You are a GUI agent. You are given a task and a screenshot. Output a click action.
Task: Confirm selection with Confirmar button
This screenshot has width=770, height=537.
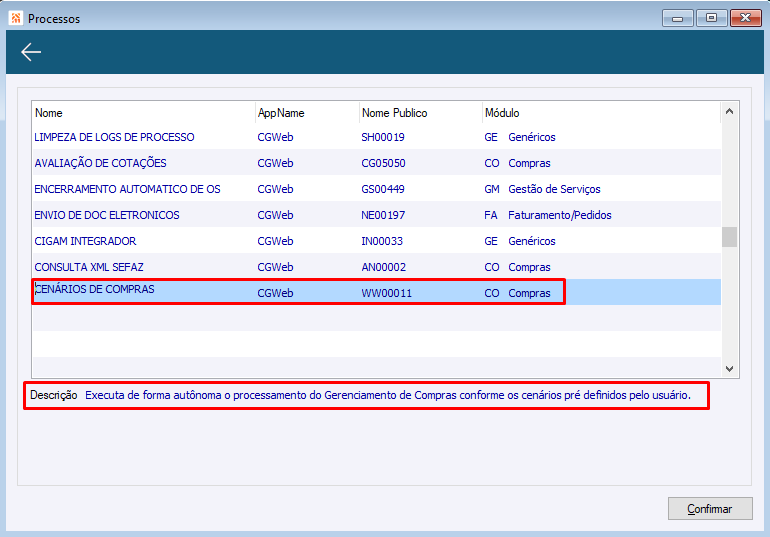710,509
